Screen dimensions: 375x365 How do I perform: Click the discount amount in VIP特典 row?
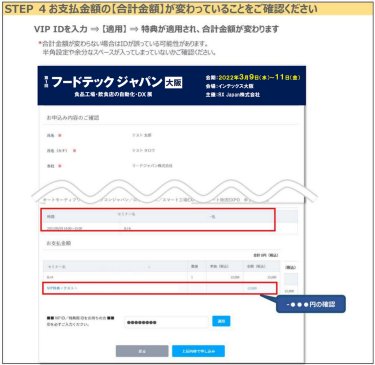[x=252, y=288]
